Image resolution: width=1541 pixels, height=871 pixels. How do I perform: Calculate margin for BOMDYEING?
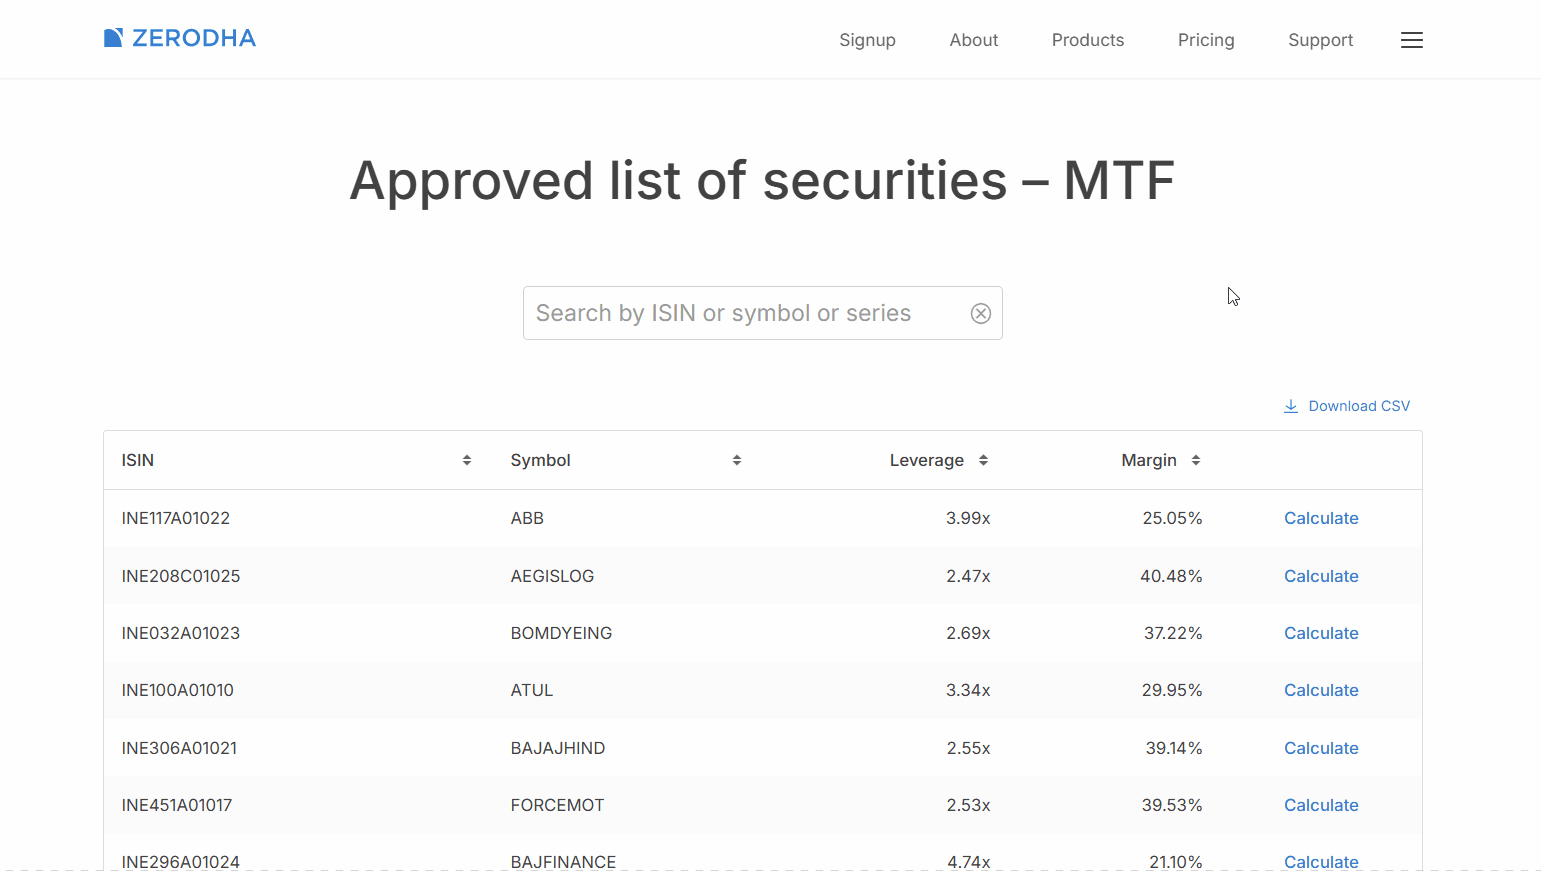pos(1321,633)
